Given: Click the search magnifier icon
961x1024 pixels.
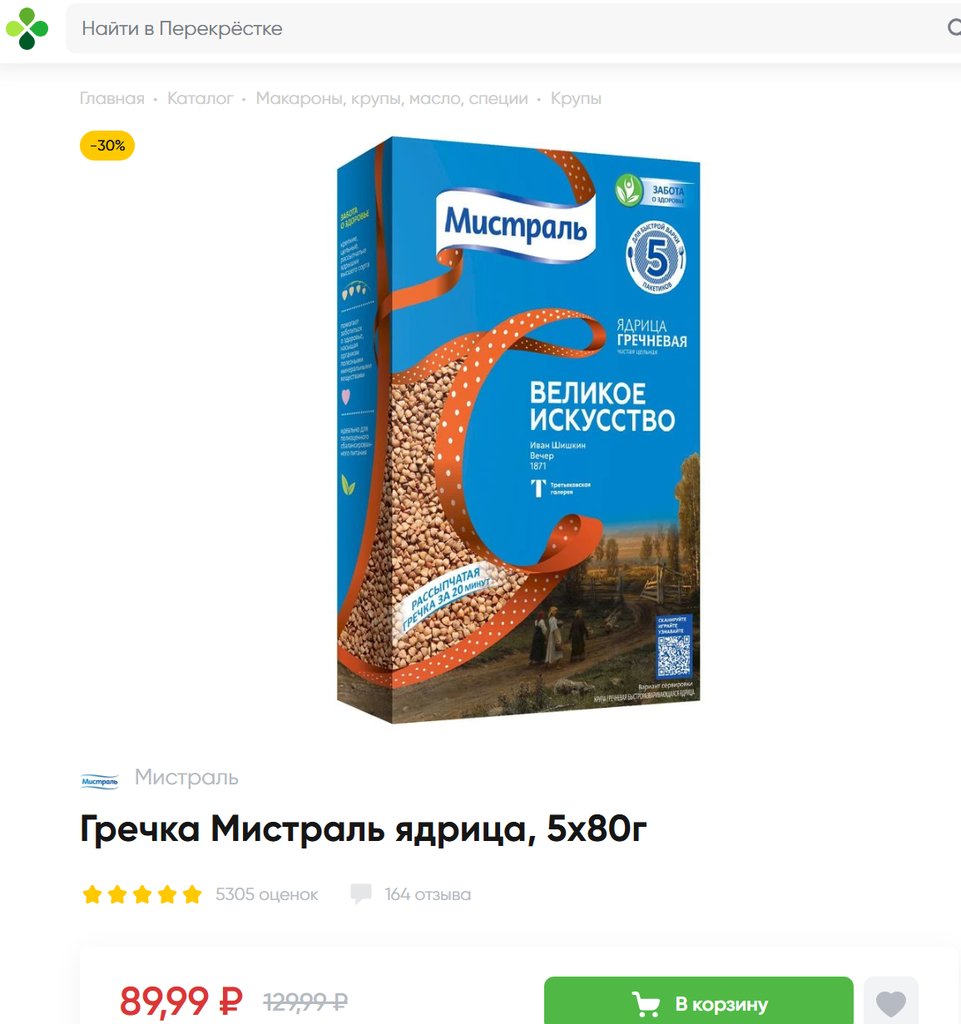Looking at the screenshot, I should click(954, 27).
